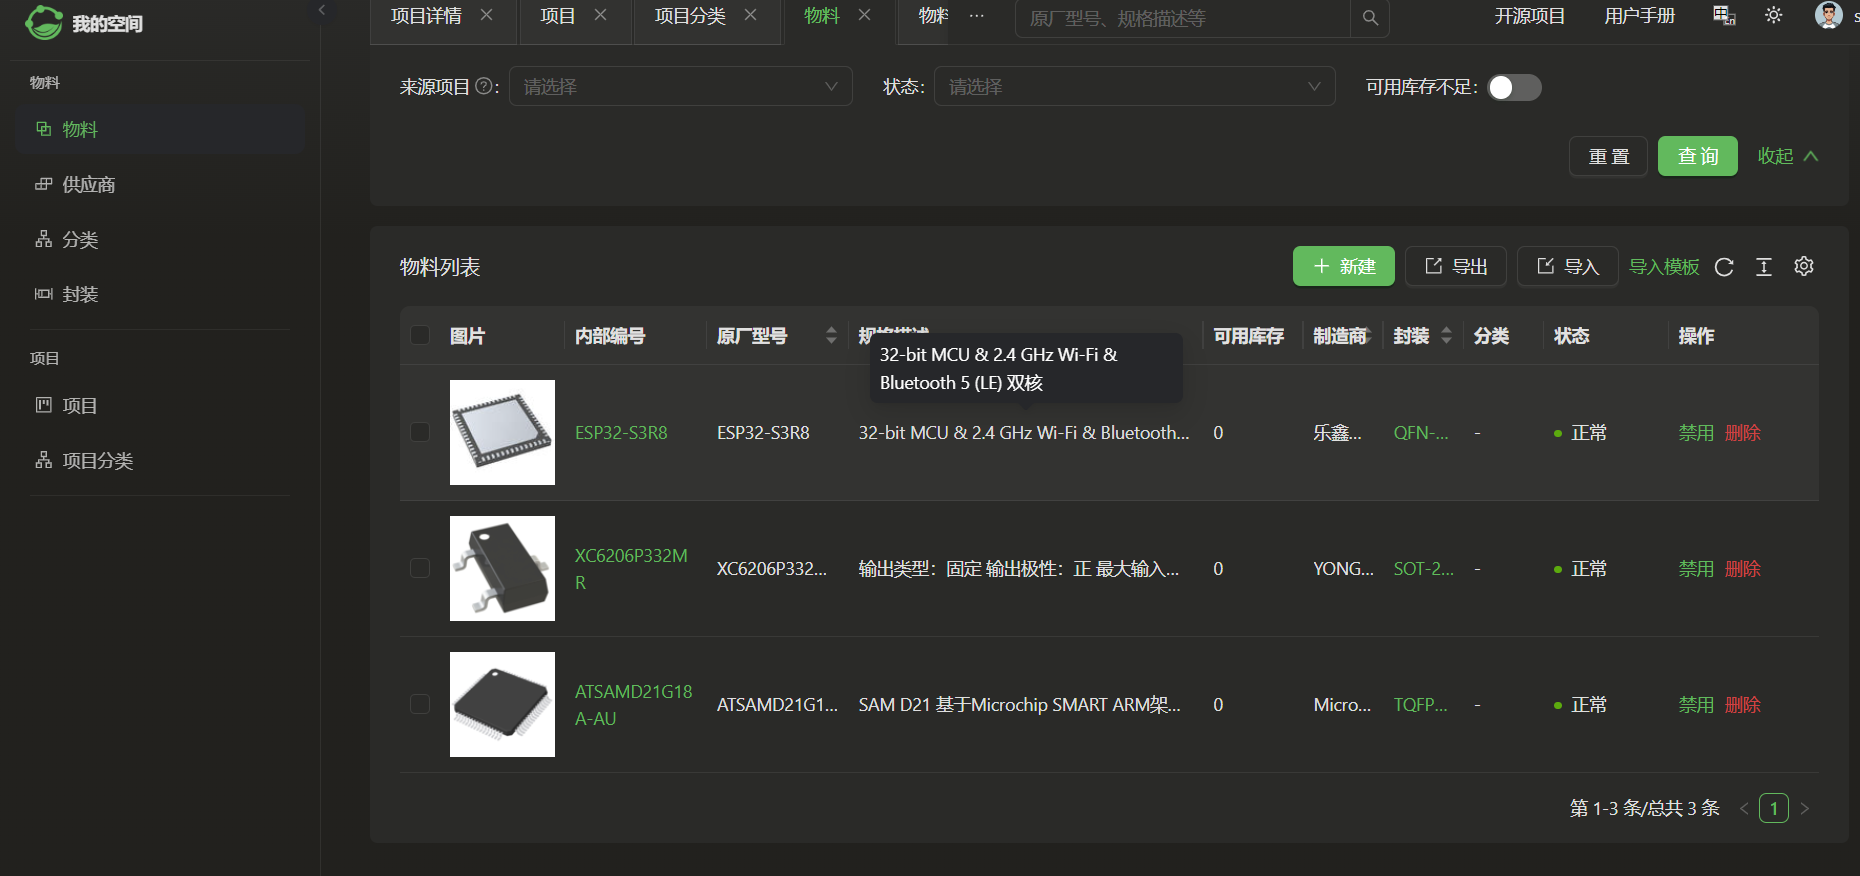Screen dimensions: 1860x876
Task: Click 删除 for ESP32-S3R8
Action: (1743, 432)
